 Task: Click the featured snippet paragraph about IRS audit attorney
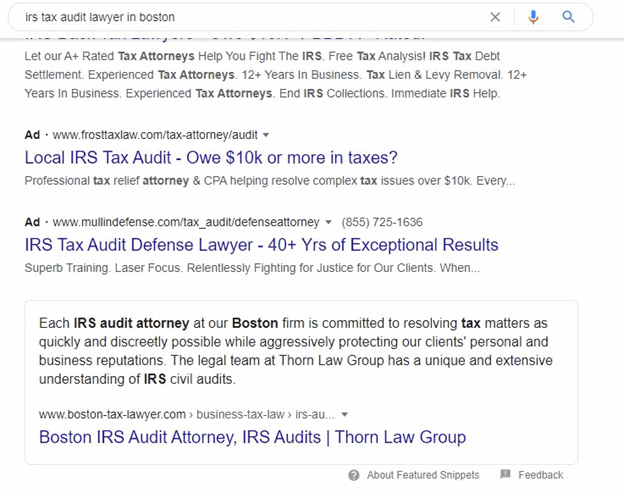pyautogui.click(x=296, y=351)
